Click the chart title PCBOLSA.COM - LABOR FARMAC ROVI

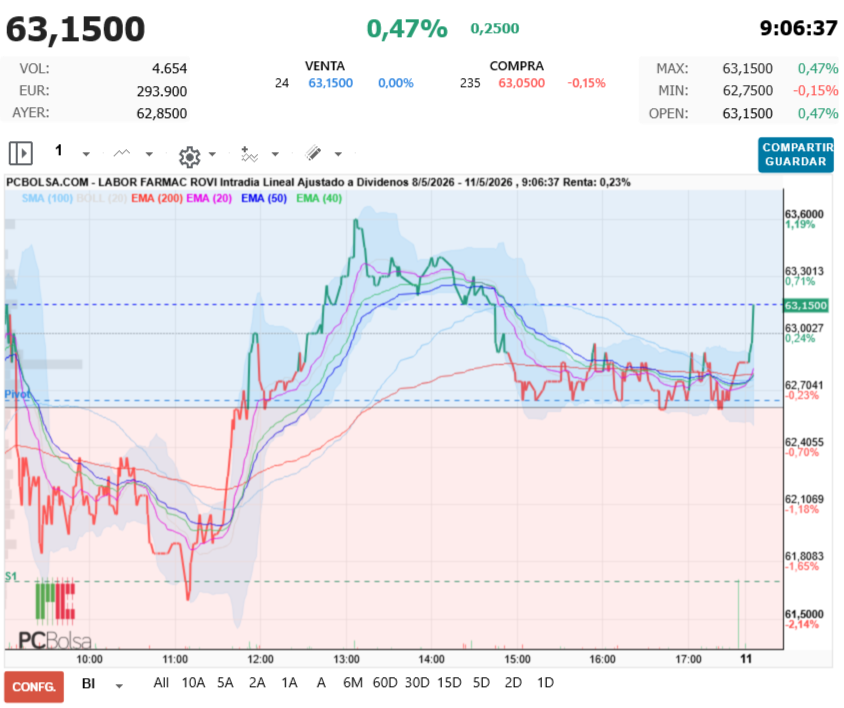[x=112, y=182]
